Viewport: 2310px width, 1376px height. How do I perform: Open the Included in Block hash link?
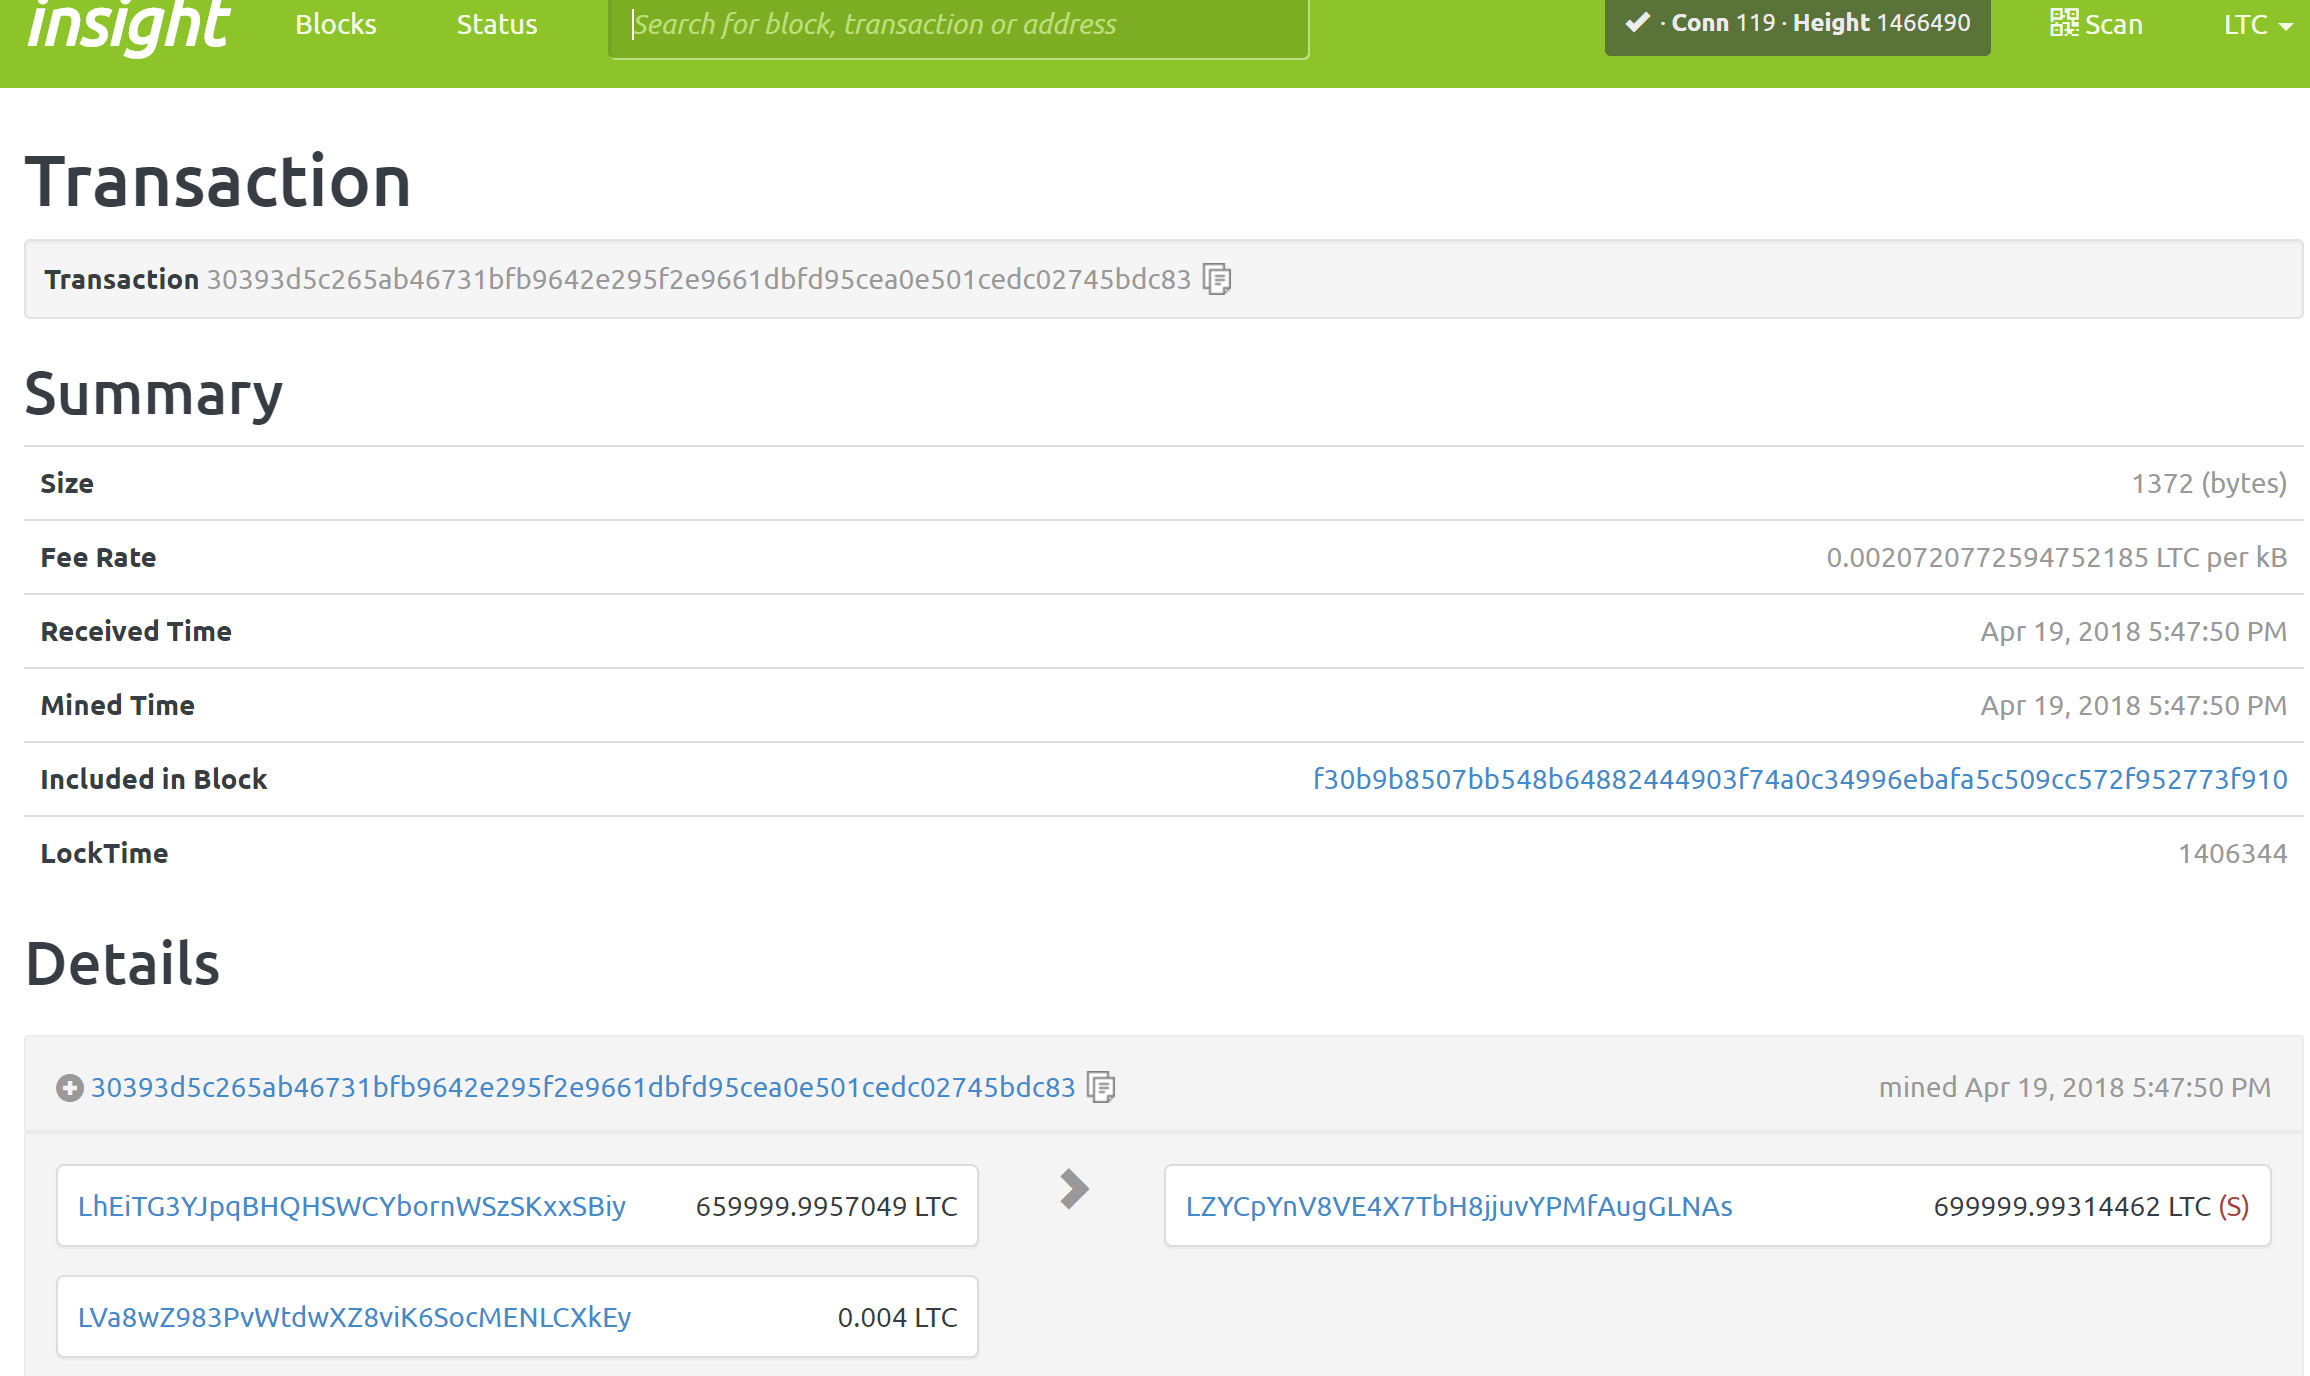[1800, 779]
